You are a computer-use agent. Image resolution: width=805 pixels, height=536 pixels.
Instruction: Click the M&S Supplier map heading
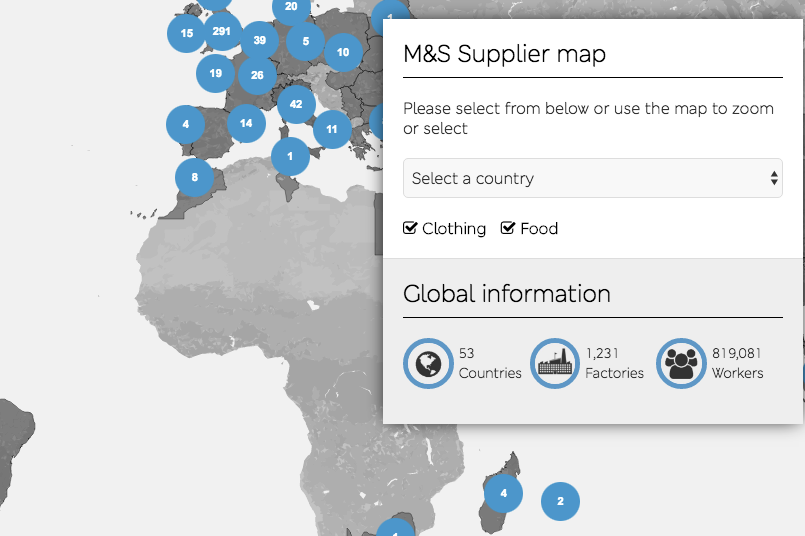point(505,53)
